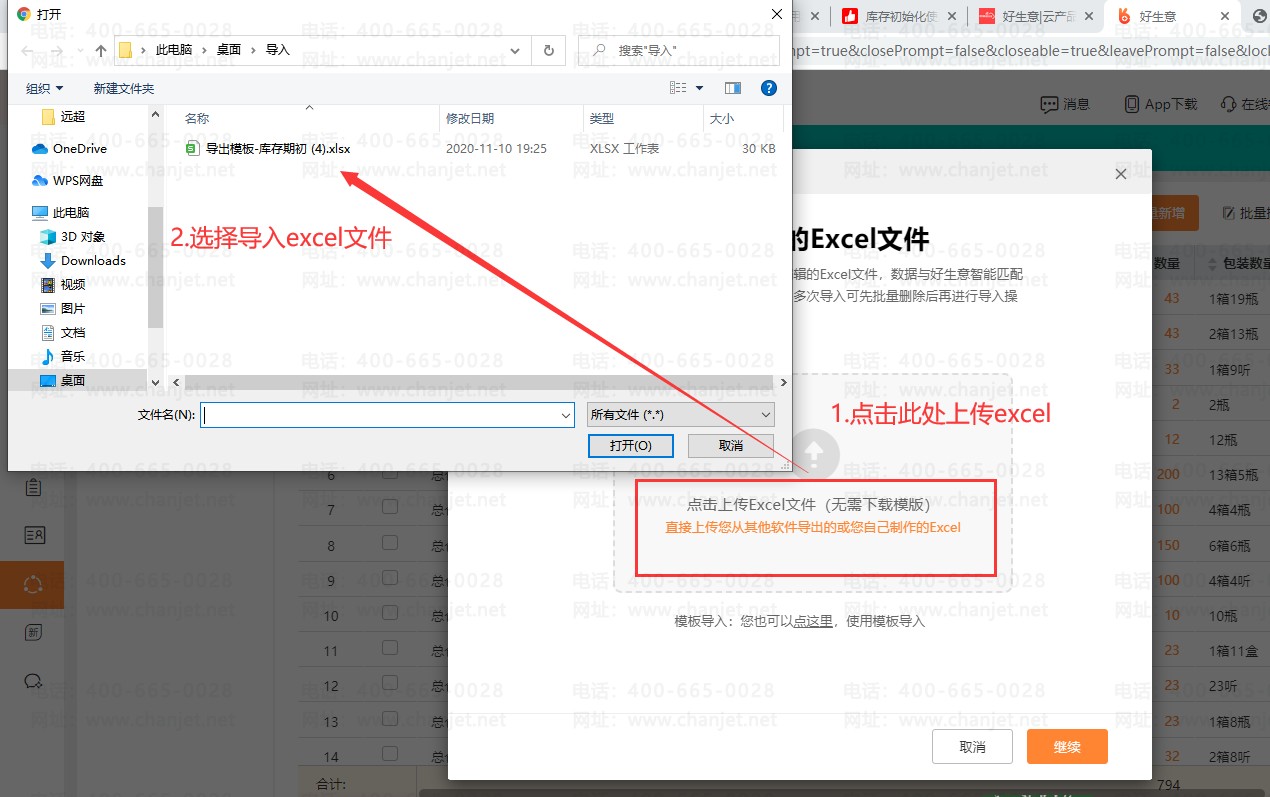The image size is (1270, 797).
Task: Check the checkbox in row 7
Action: coord(390,509)
